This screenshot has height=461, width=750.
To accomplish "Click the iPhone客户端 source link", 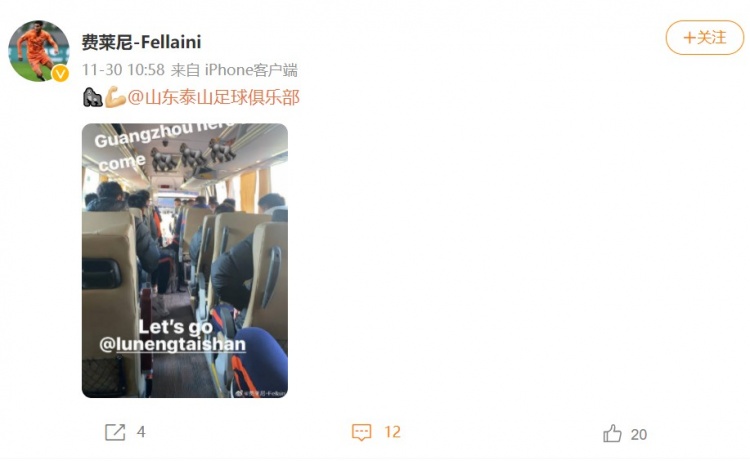I will (251, 70).
